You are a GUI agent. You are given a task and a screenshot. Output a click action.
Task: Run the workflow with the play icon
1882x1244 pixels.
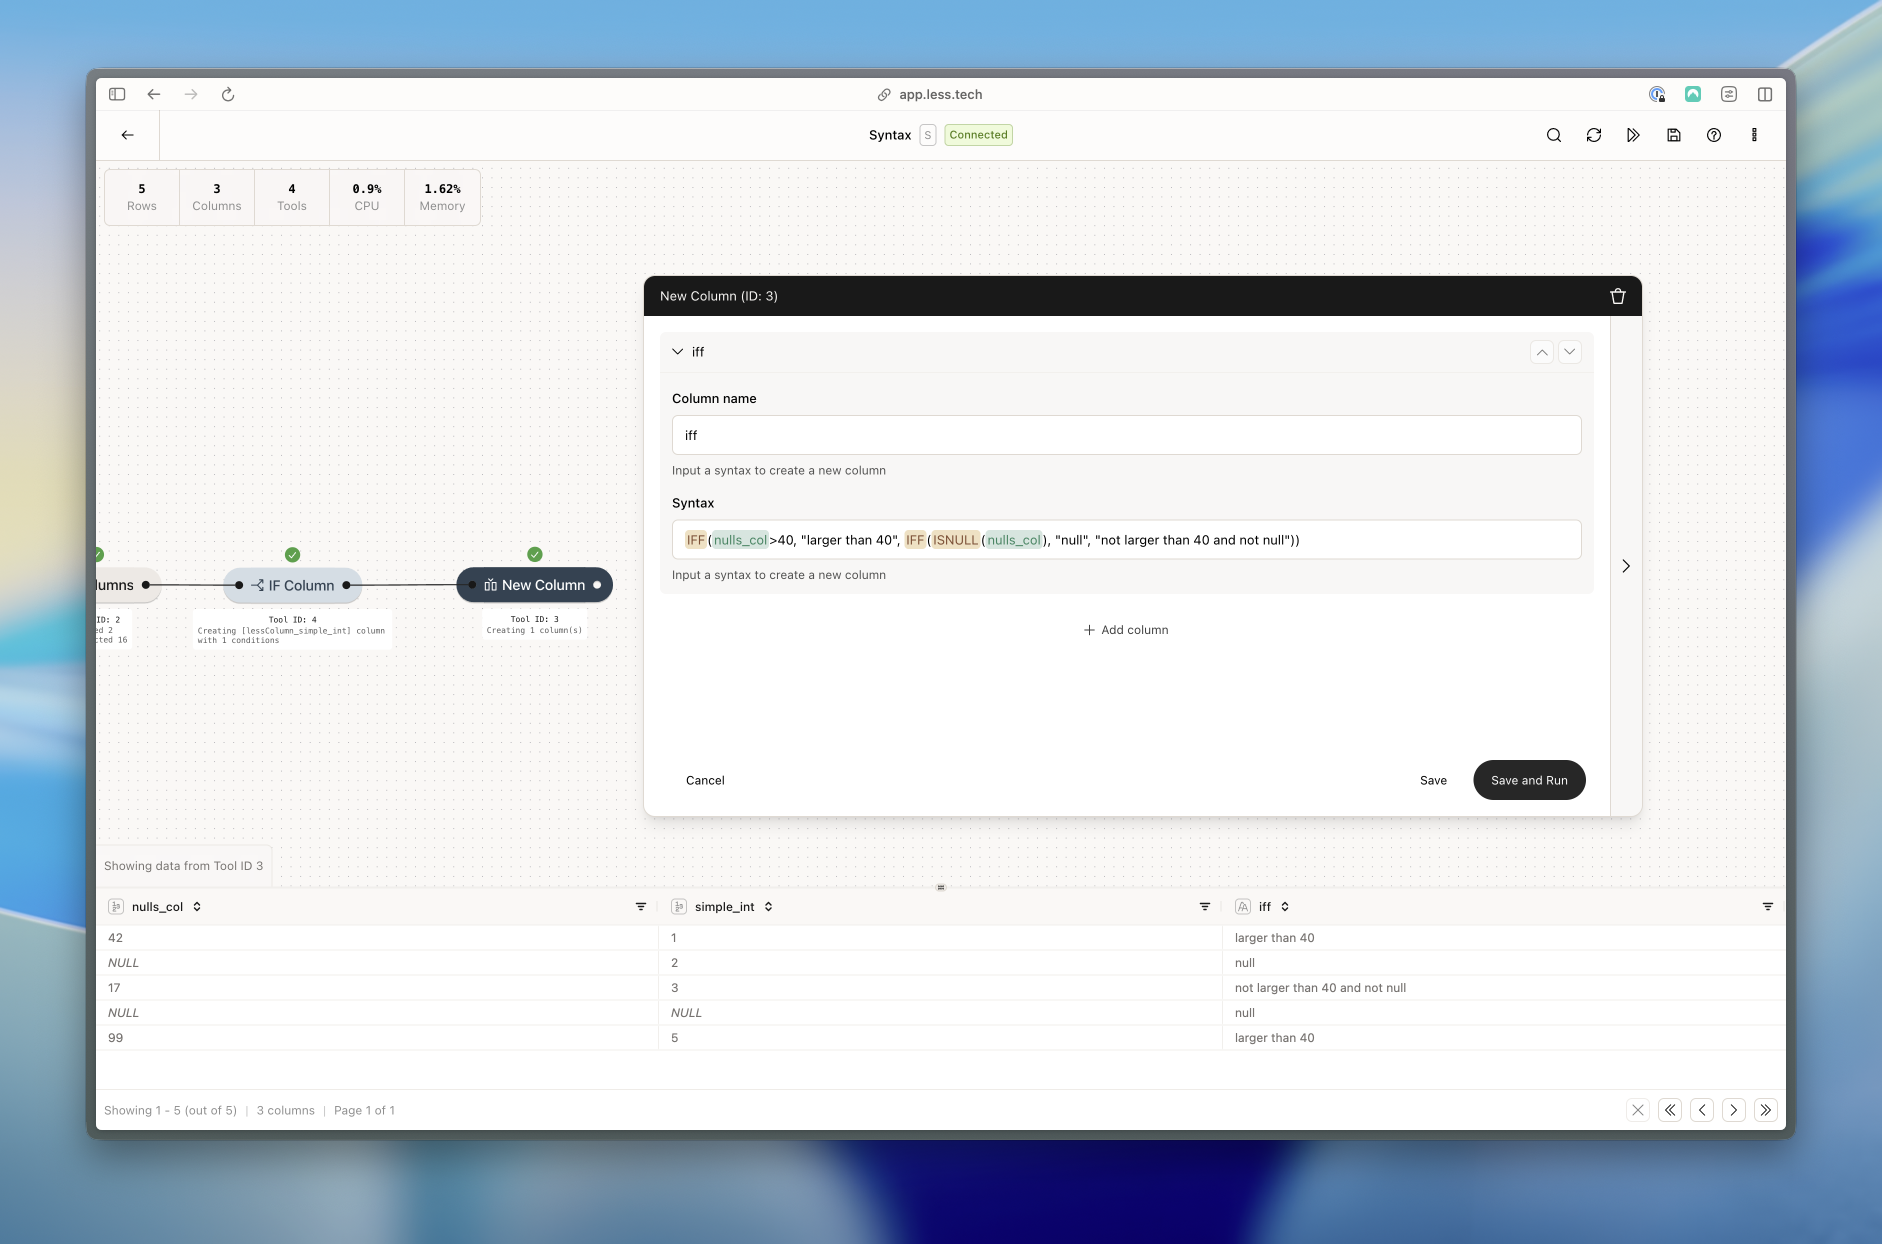(1633, 135)
